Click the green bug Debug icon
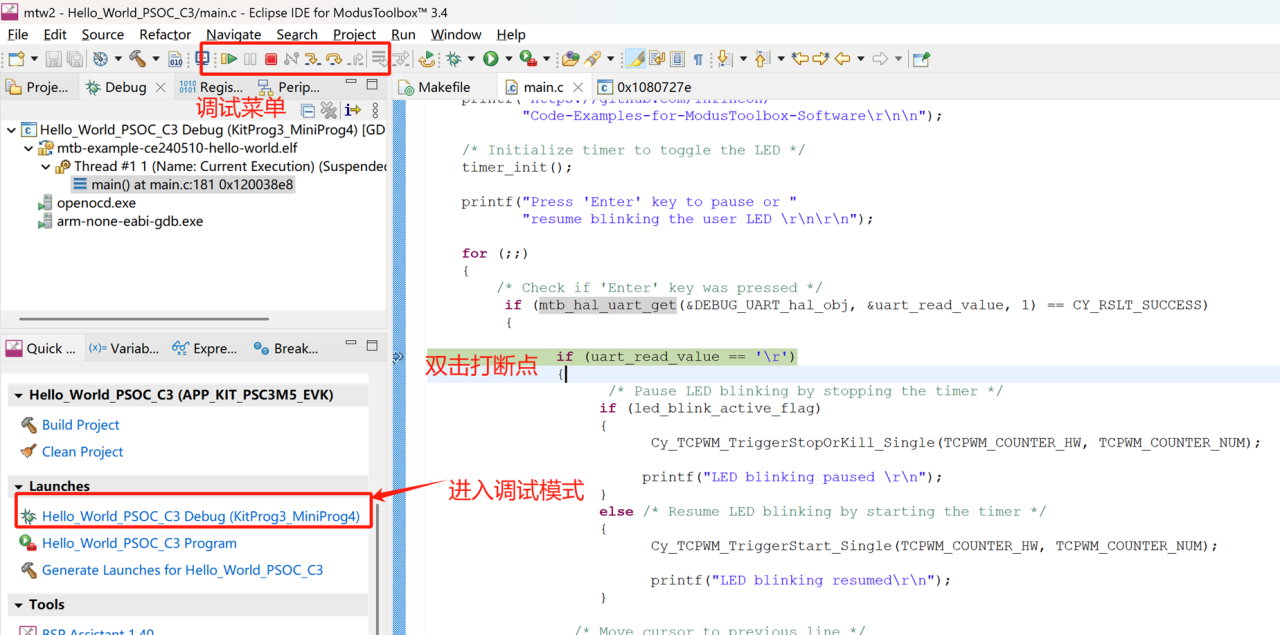Viewport: 1280px width, 635px height. pyautogui.click(x=453, y=59)
